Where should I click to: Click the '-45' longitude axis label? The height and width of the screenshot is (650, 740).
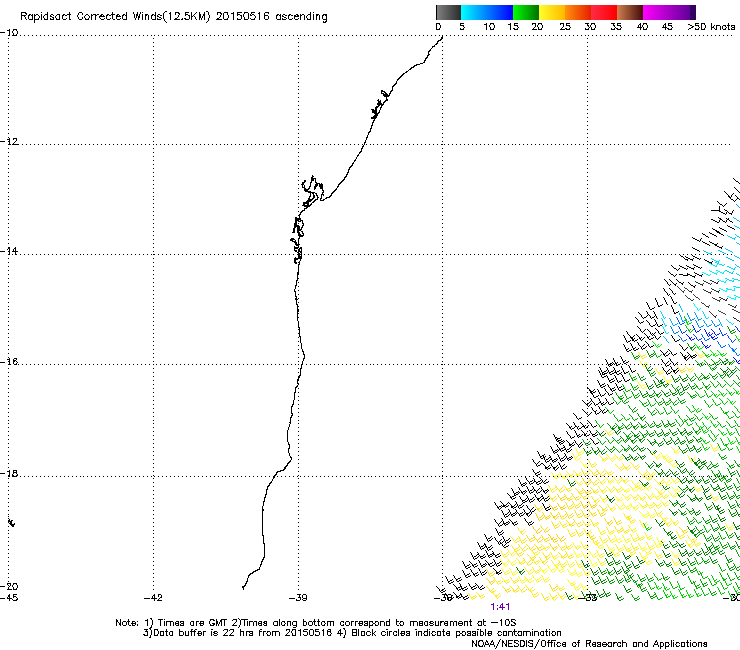pos(9,598)
